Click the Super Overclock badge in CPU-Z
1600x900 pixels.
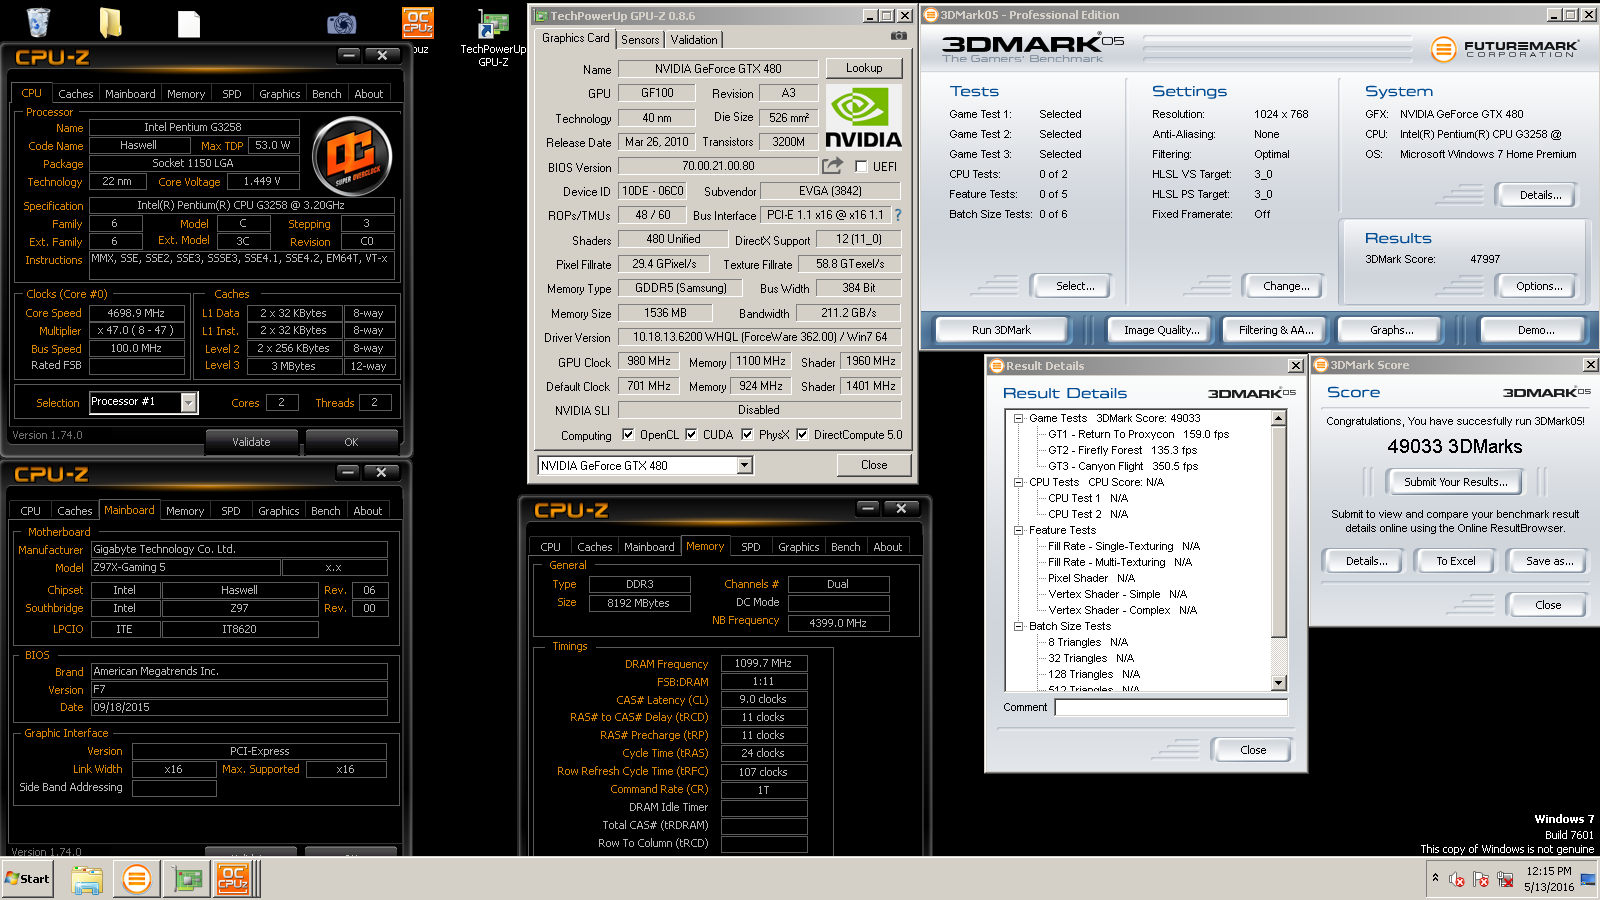(351, 157)
